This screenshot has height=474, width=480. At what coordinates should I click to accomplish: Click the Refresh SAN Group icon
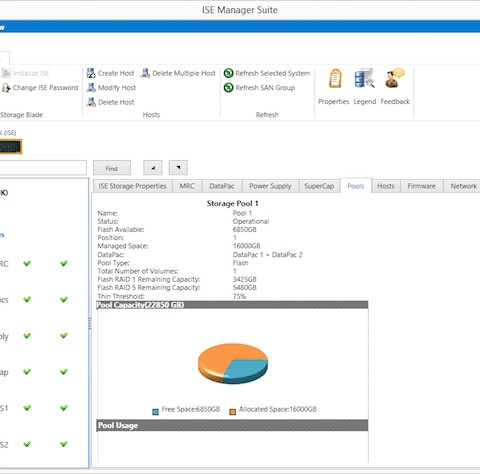(228, 88)
